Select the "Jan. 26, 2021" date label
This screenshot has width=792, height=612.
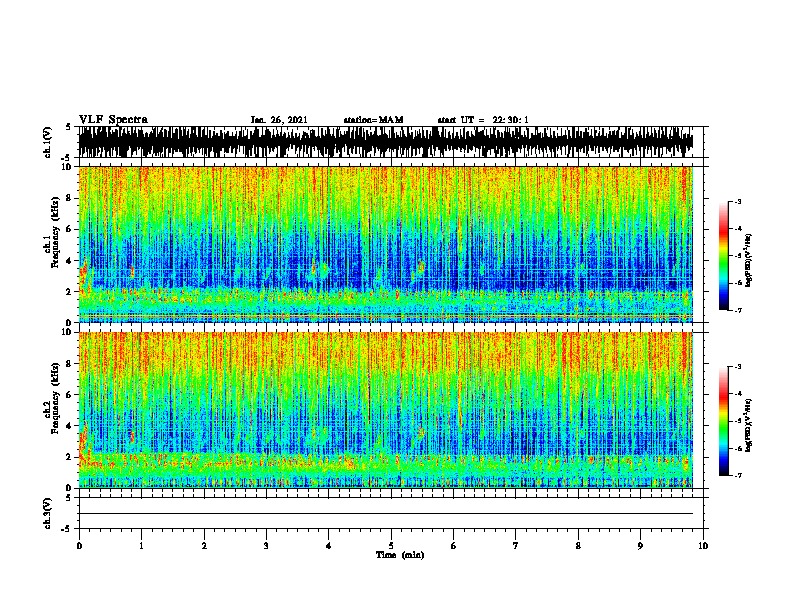pyautogui.click(x=279, y=120)
